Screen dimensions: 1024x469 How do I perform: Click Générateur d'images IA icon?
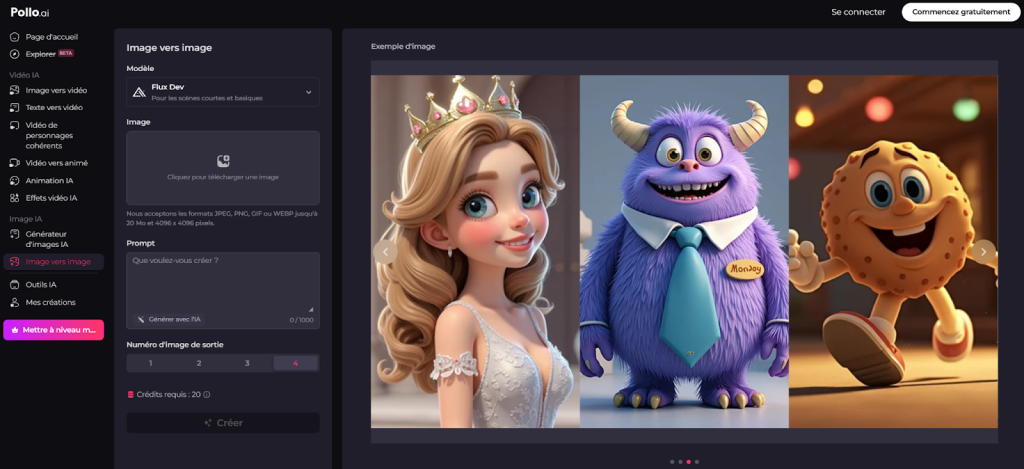pyautogui.click(x=14, y=234)
